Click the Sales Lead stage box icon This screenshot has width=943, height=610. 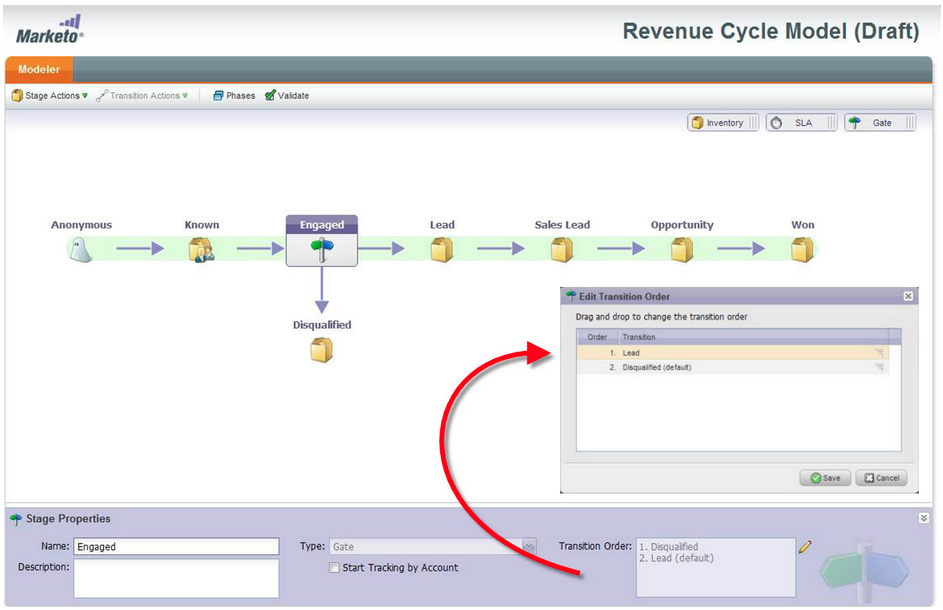(562, 249)
